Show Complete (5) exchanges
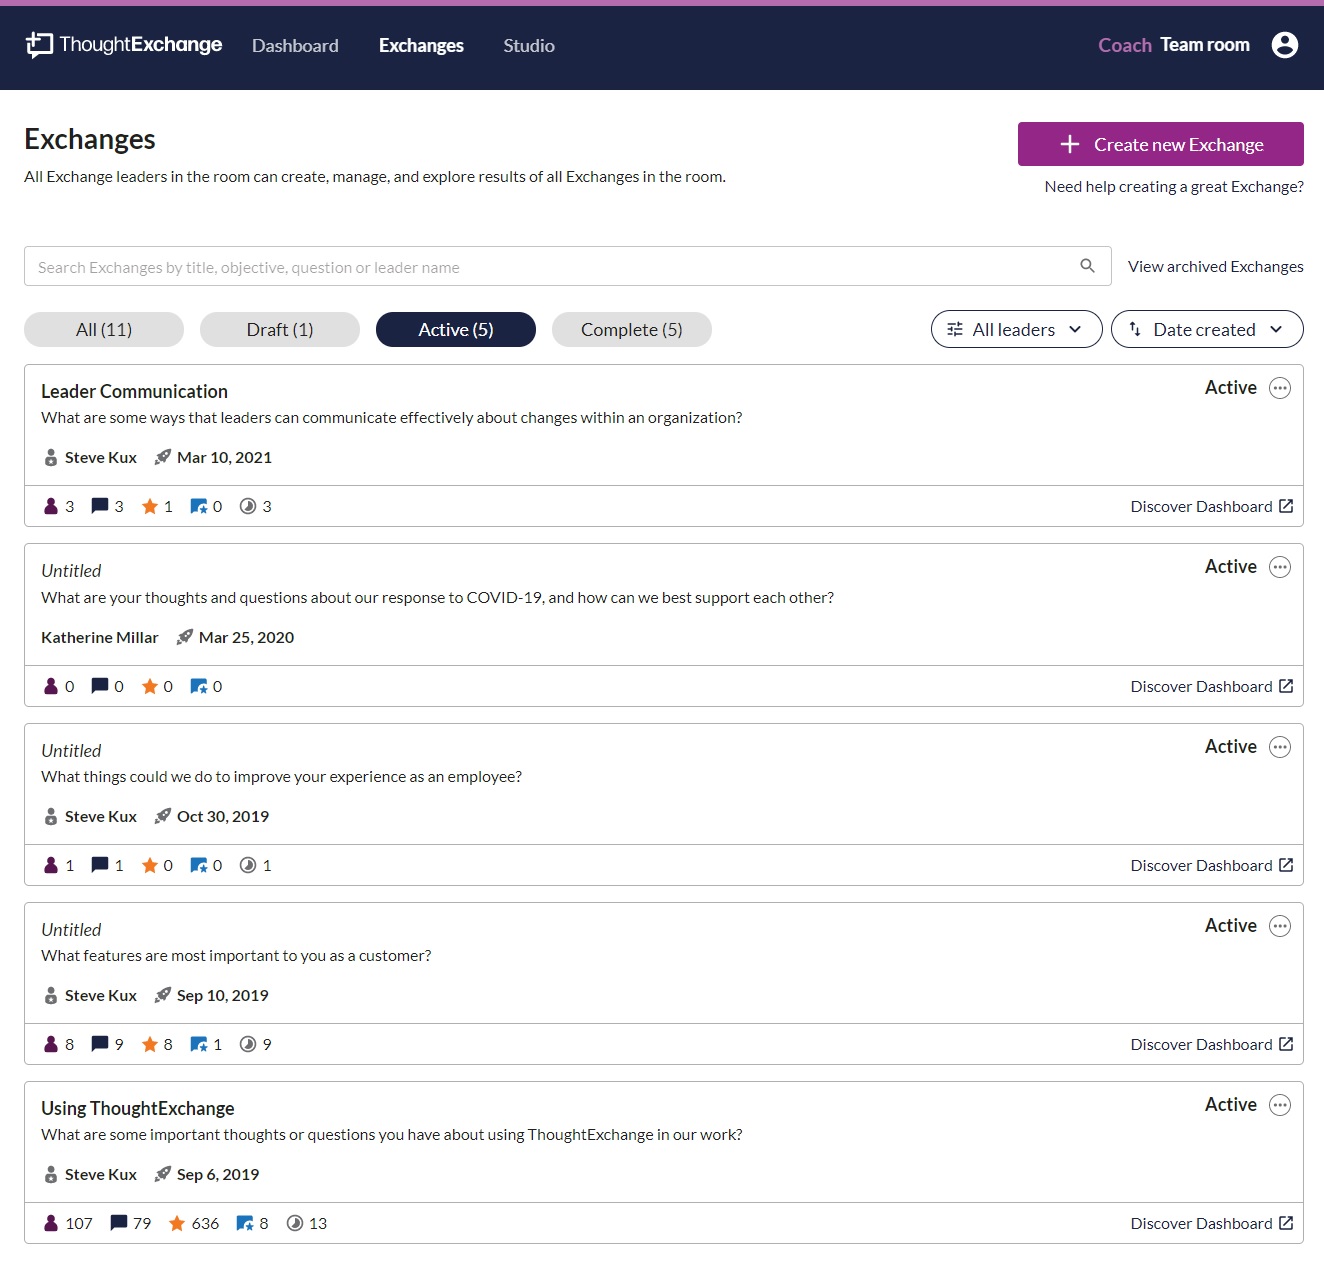This screenshot has width=1324, height=1270. 632,329
